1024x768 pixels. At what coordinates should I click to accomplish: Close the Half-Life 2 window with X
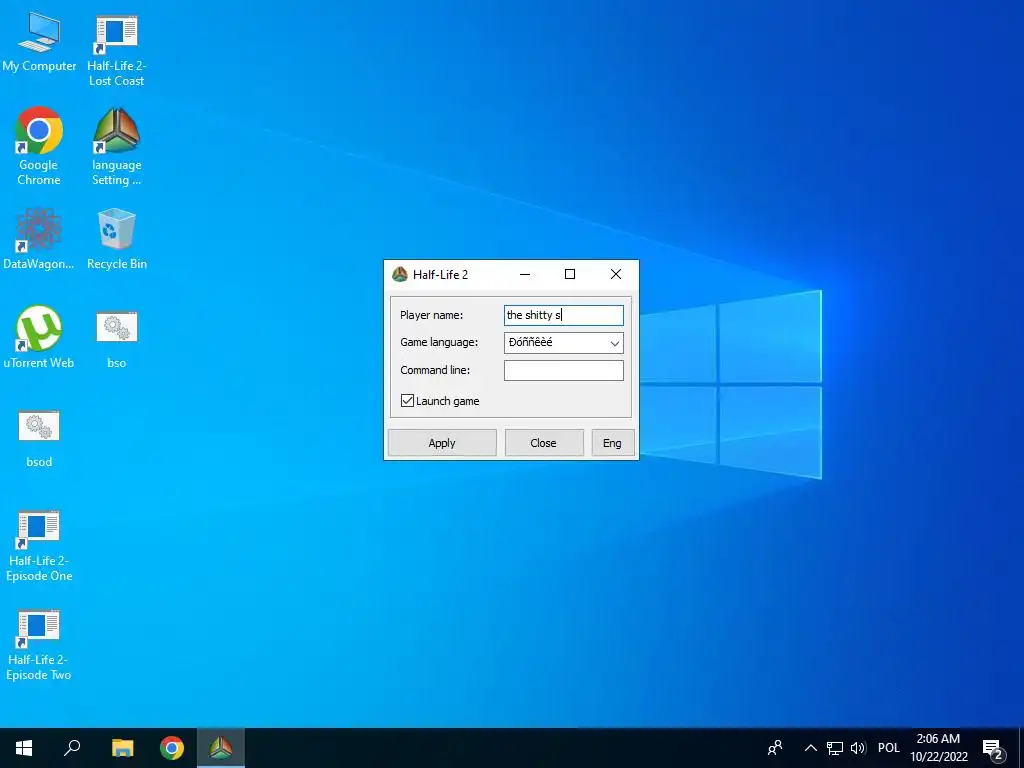point(616,274)
